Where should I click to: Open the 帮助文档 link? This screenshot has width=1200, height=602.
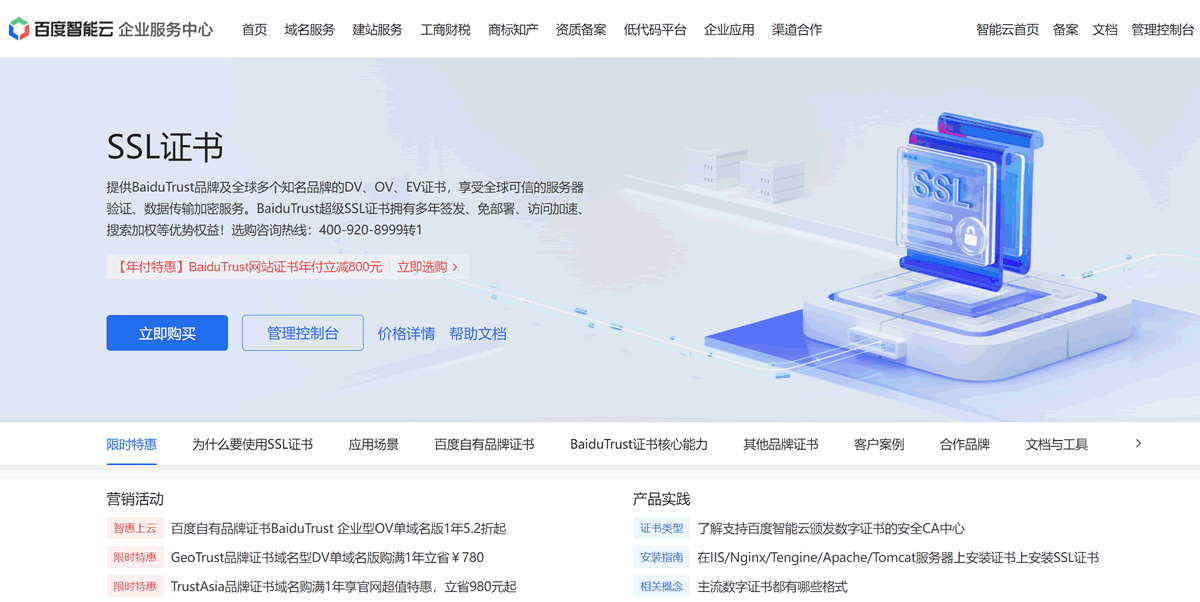click(478, 334)
